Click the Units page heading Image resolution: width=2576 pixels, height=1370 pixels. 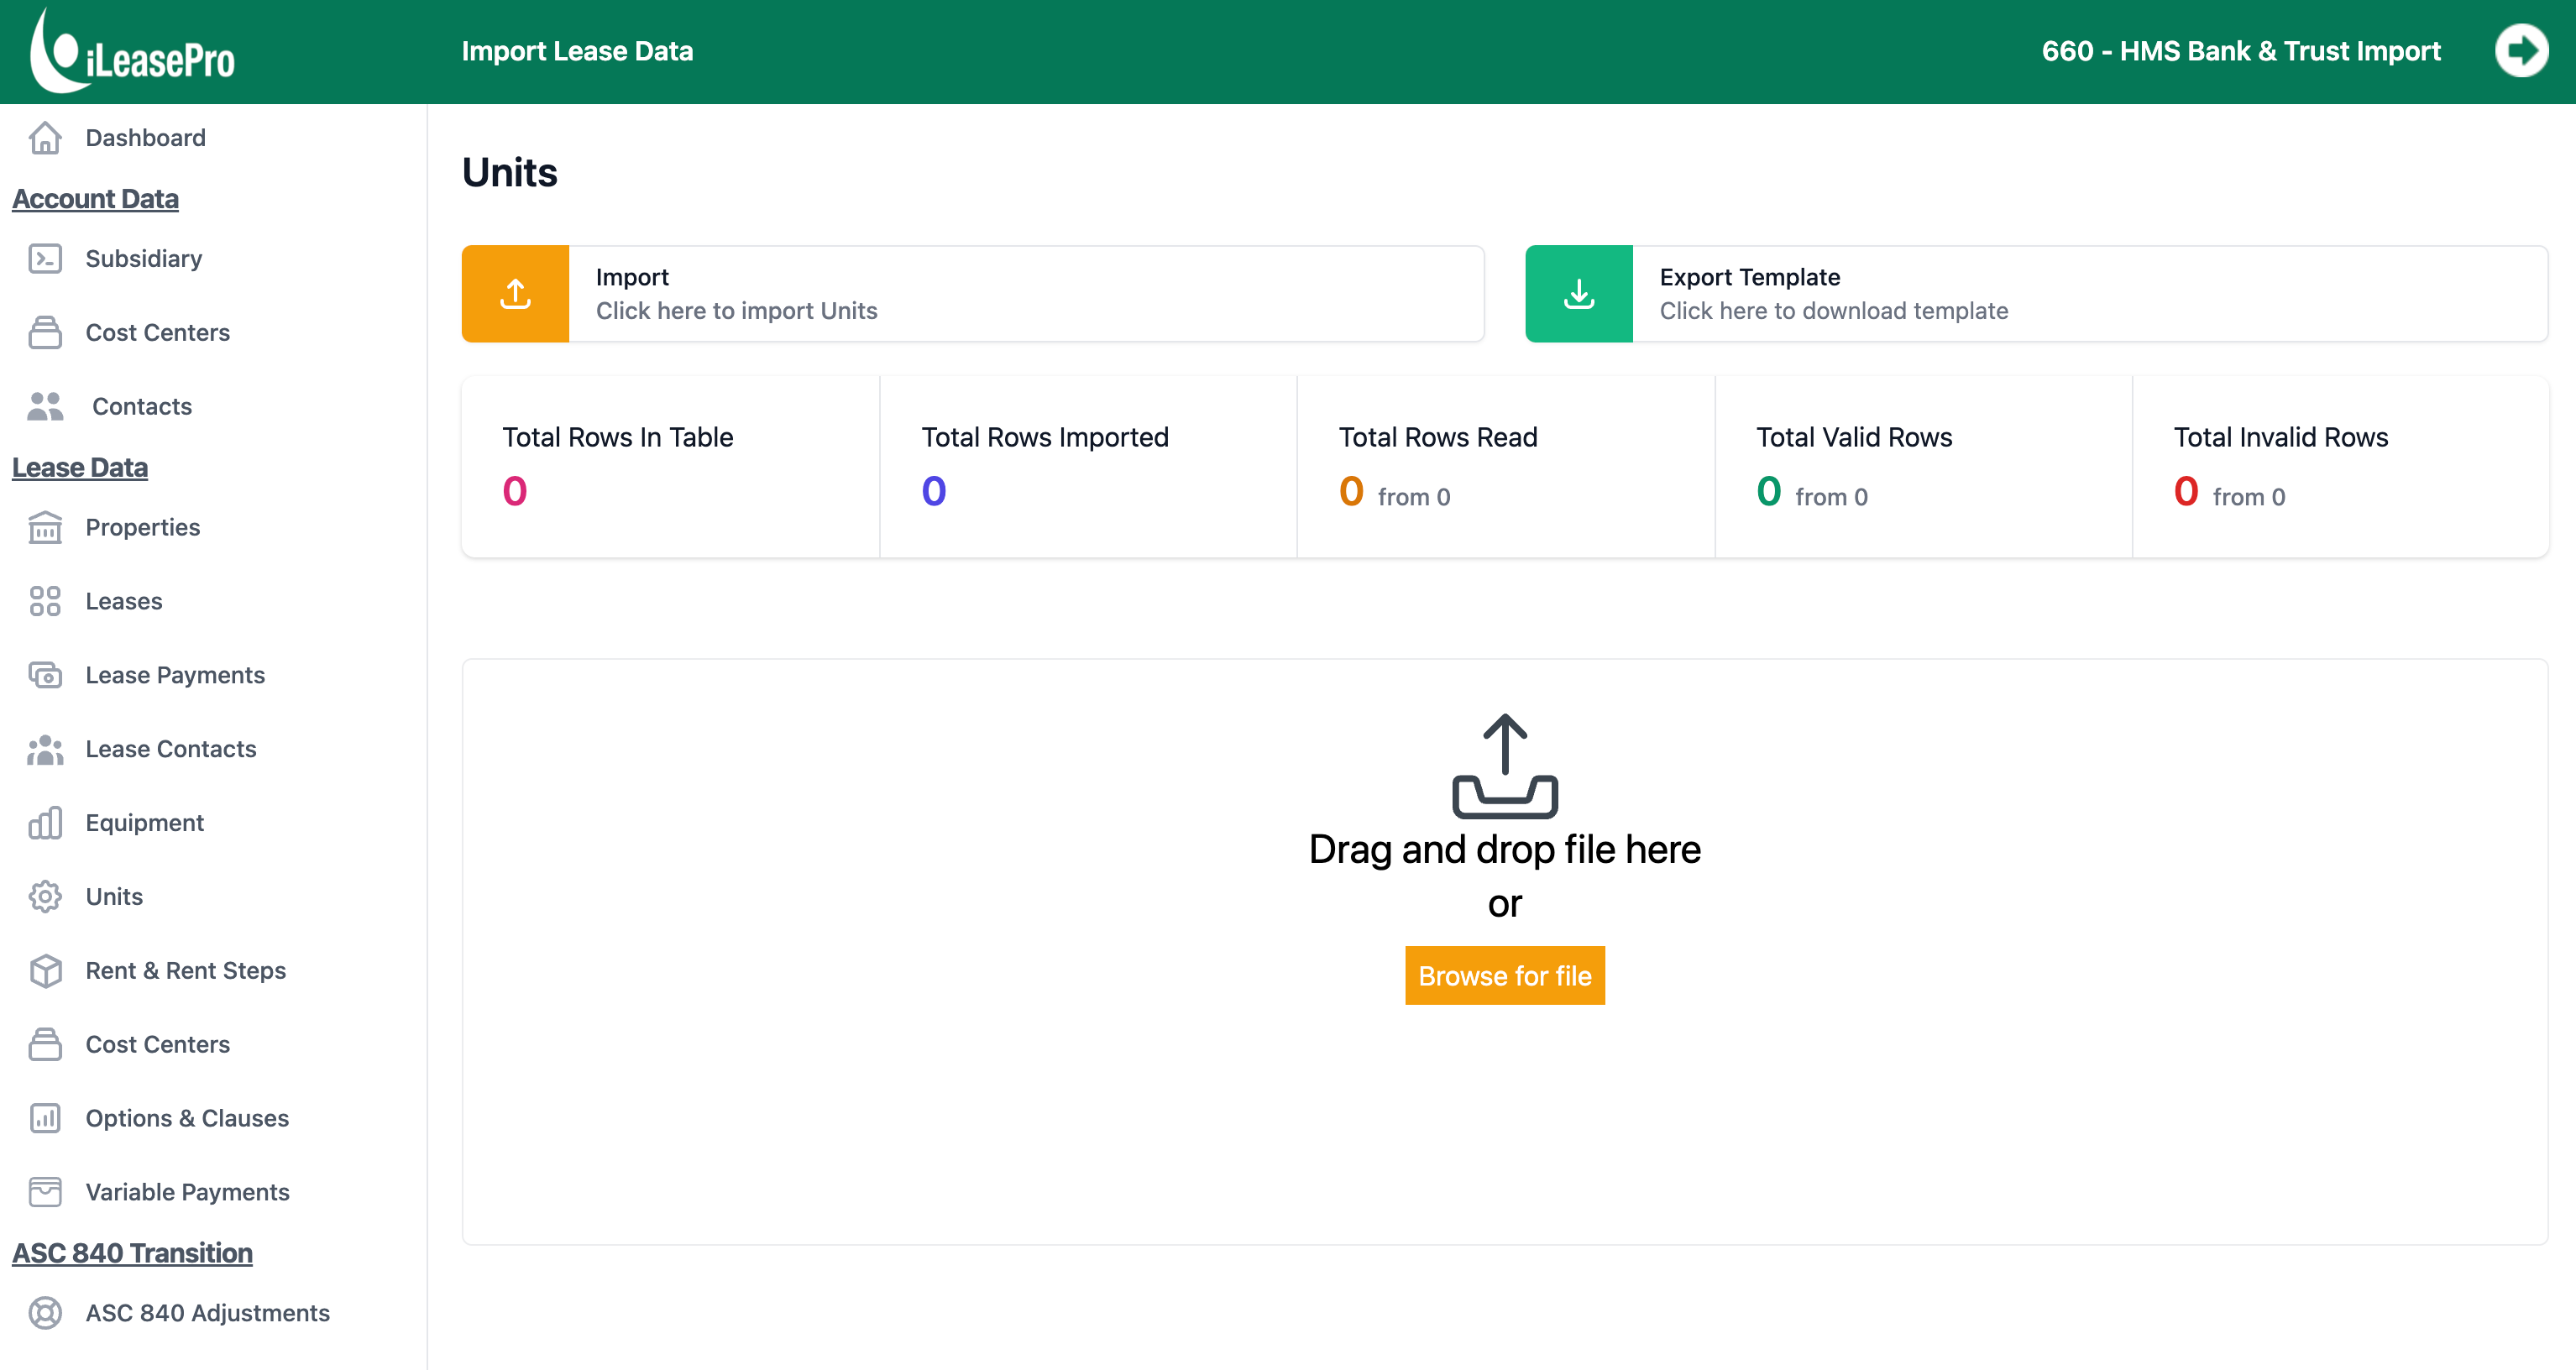(510, 173)
